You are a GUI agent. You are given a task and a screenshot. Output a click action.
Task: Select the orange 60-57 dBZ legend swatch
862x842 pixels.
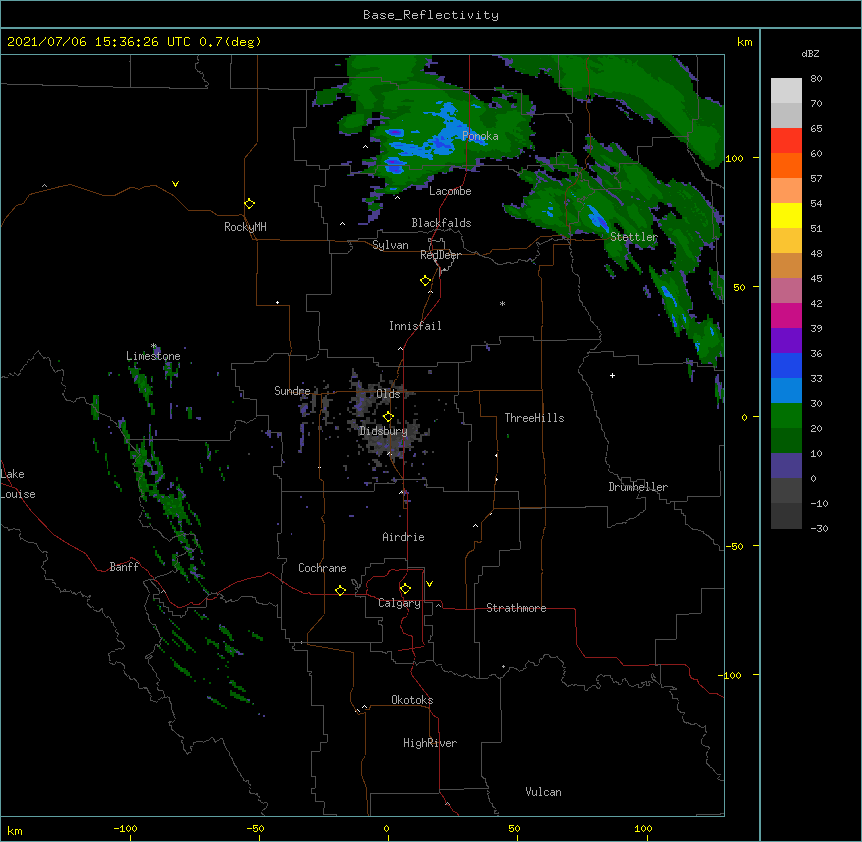pyautogui.click(x=786, y=165)
